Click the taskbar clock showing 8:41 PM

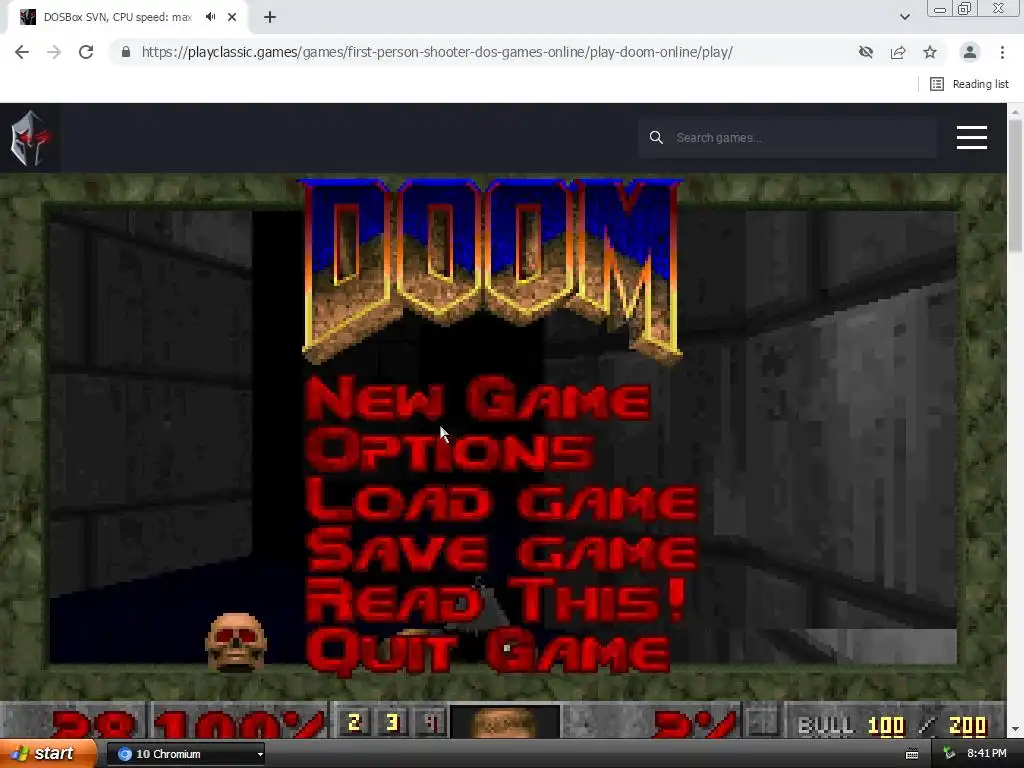point(986,754)
